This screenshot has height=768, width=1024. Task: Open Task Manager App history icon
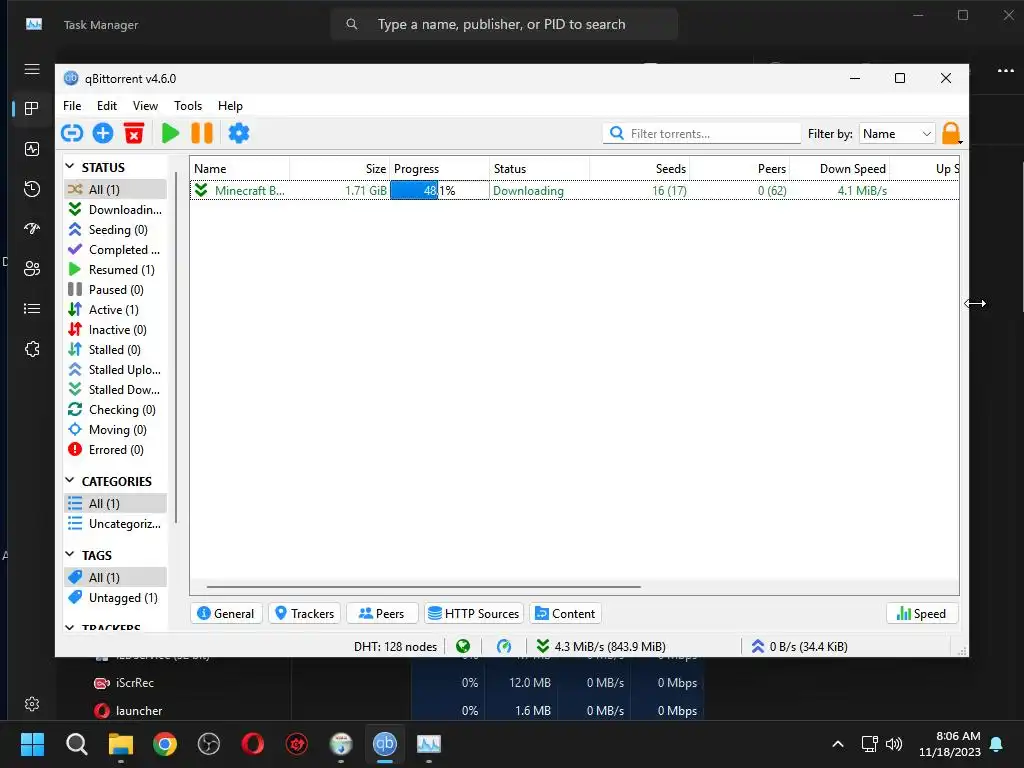pos(32,189)
